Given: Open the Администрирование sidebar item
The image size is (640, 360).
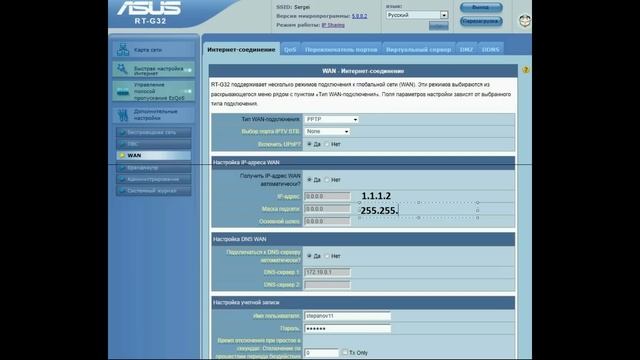Looking at the screenshot, I should point(153,179).
